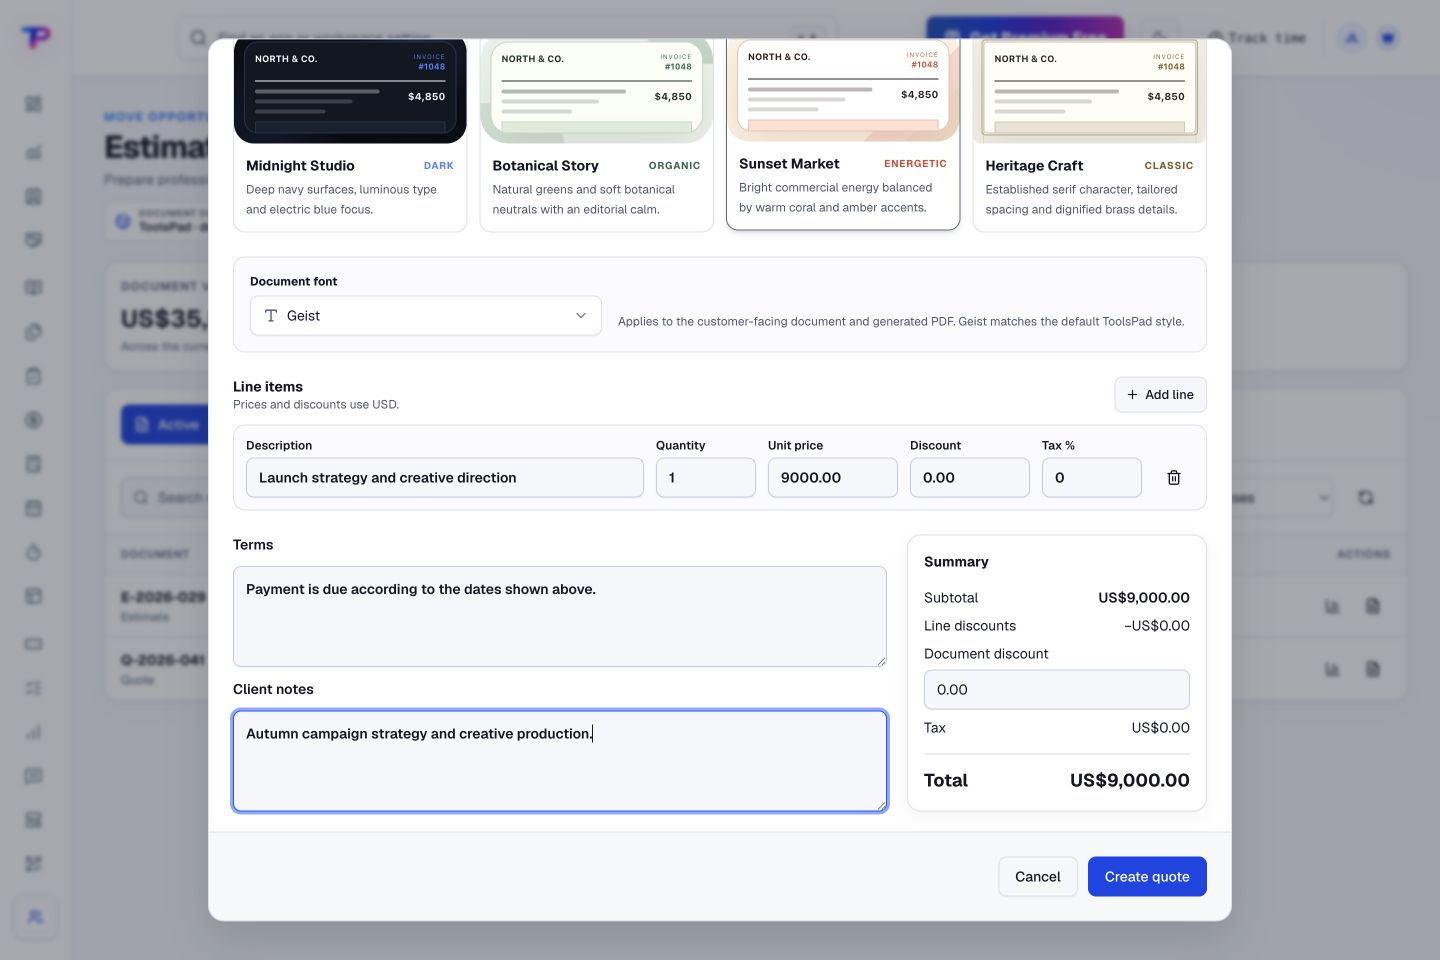Click the Summary heading
1440x960 pixels.
[956, 562]
